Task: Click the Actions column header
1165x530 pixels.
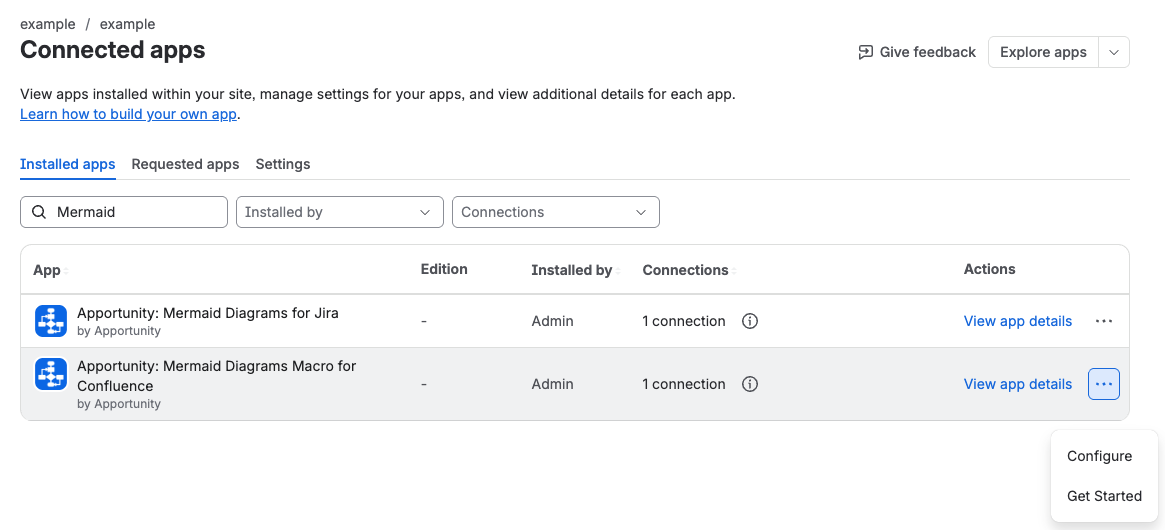Action: click(x=989, y=269)
